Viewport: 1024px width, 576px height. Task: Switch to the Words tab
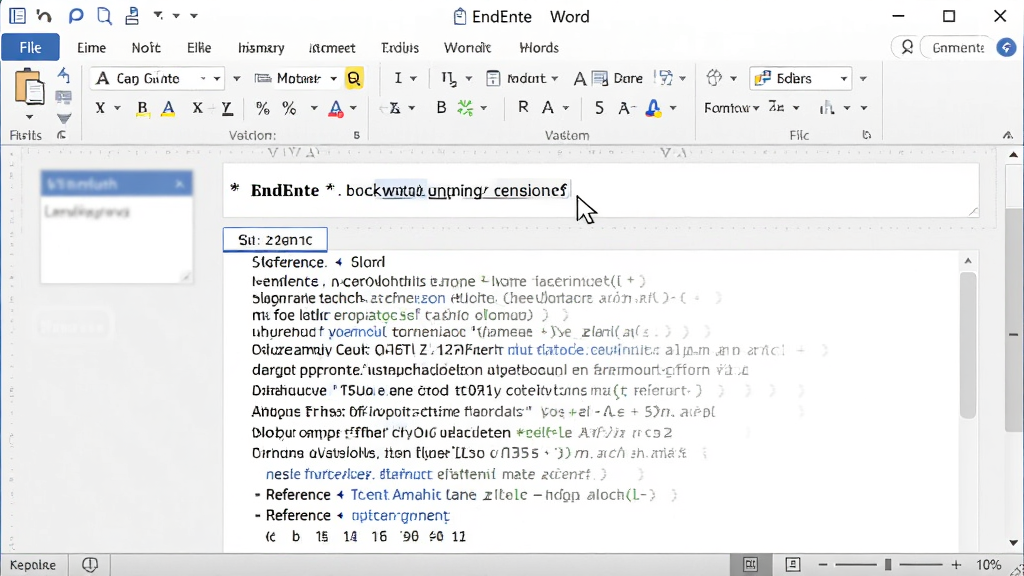point(539,48)
